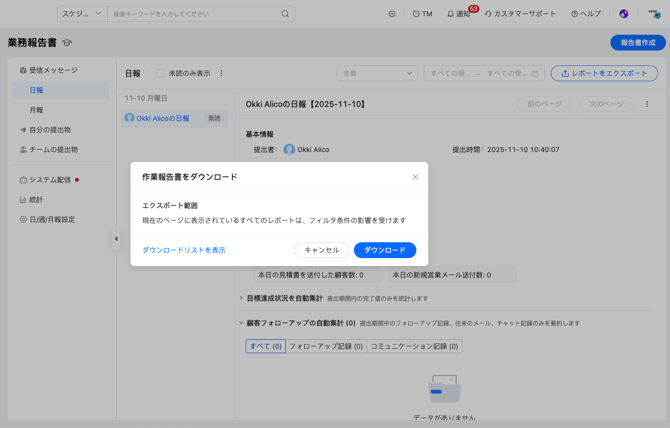Open 自分の提出物 in sidebar
This screenshot has width=670, height=428.
click(46, 130)
